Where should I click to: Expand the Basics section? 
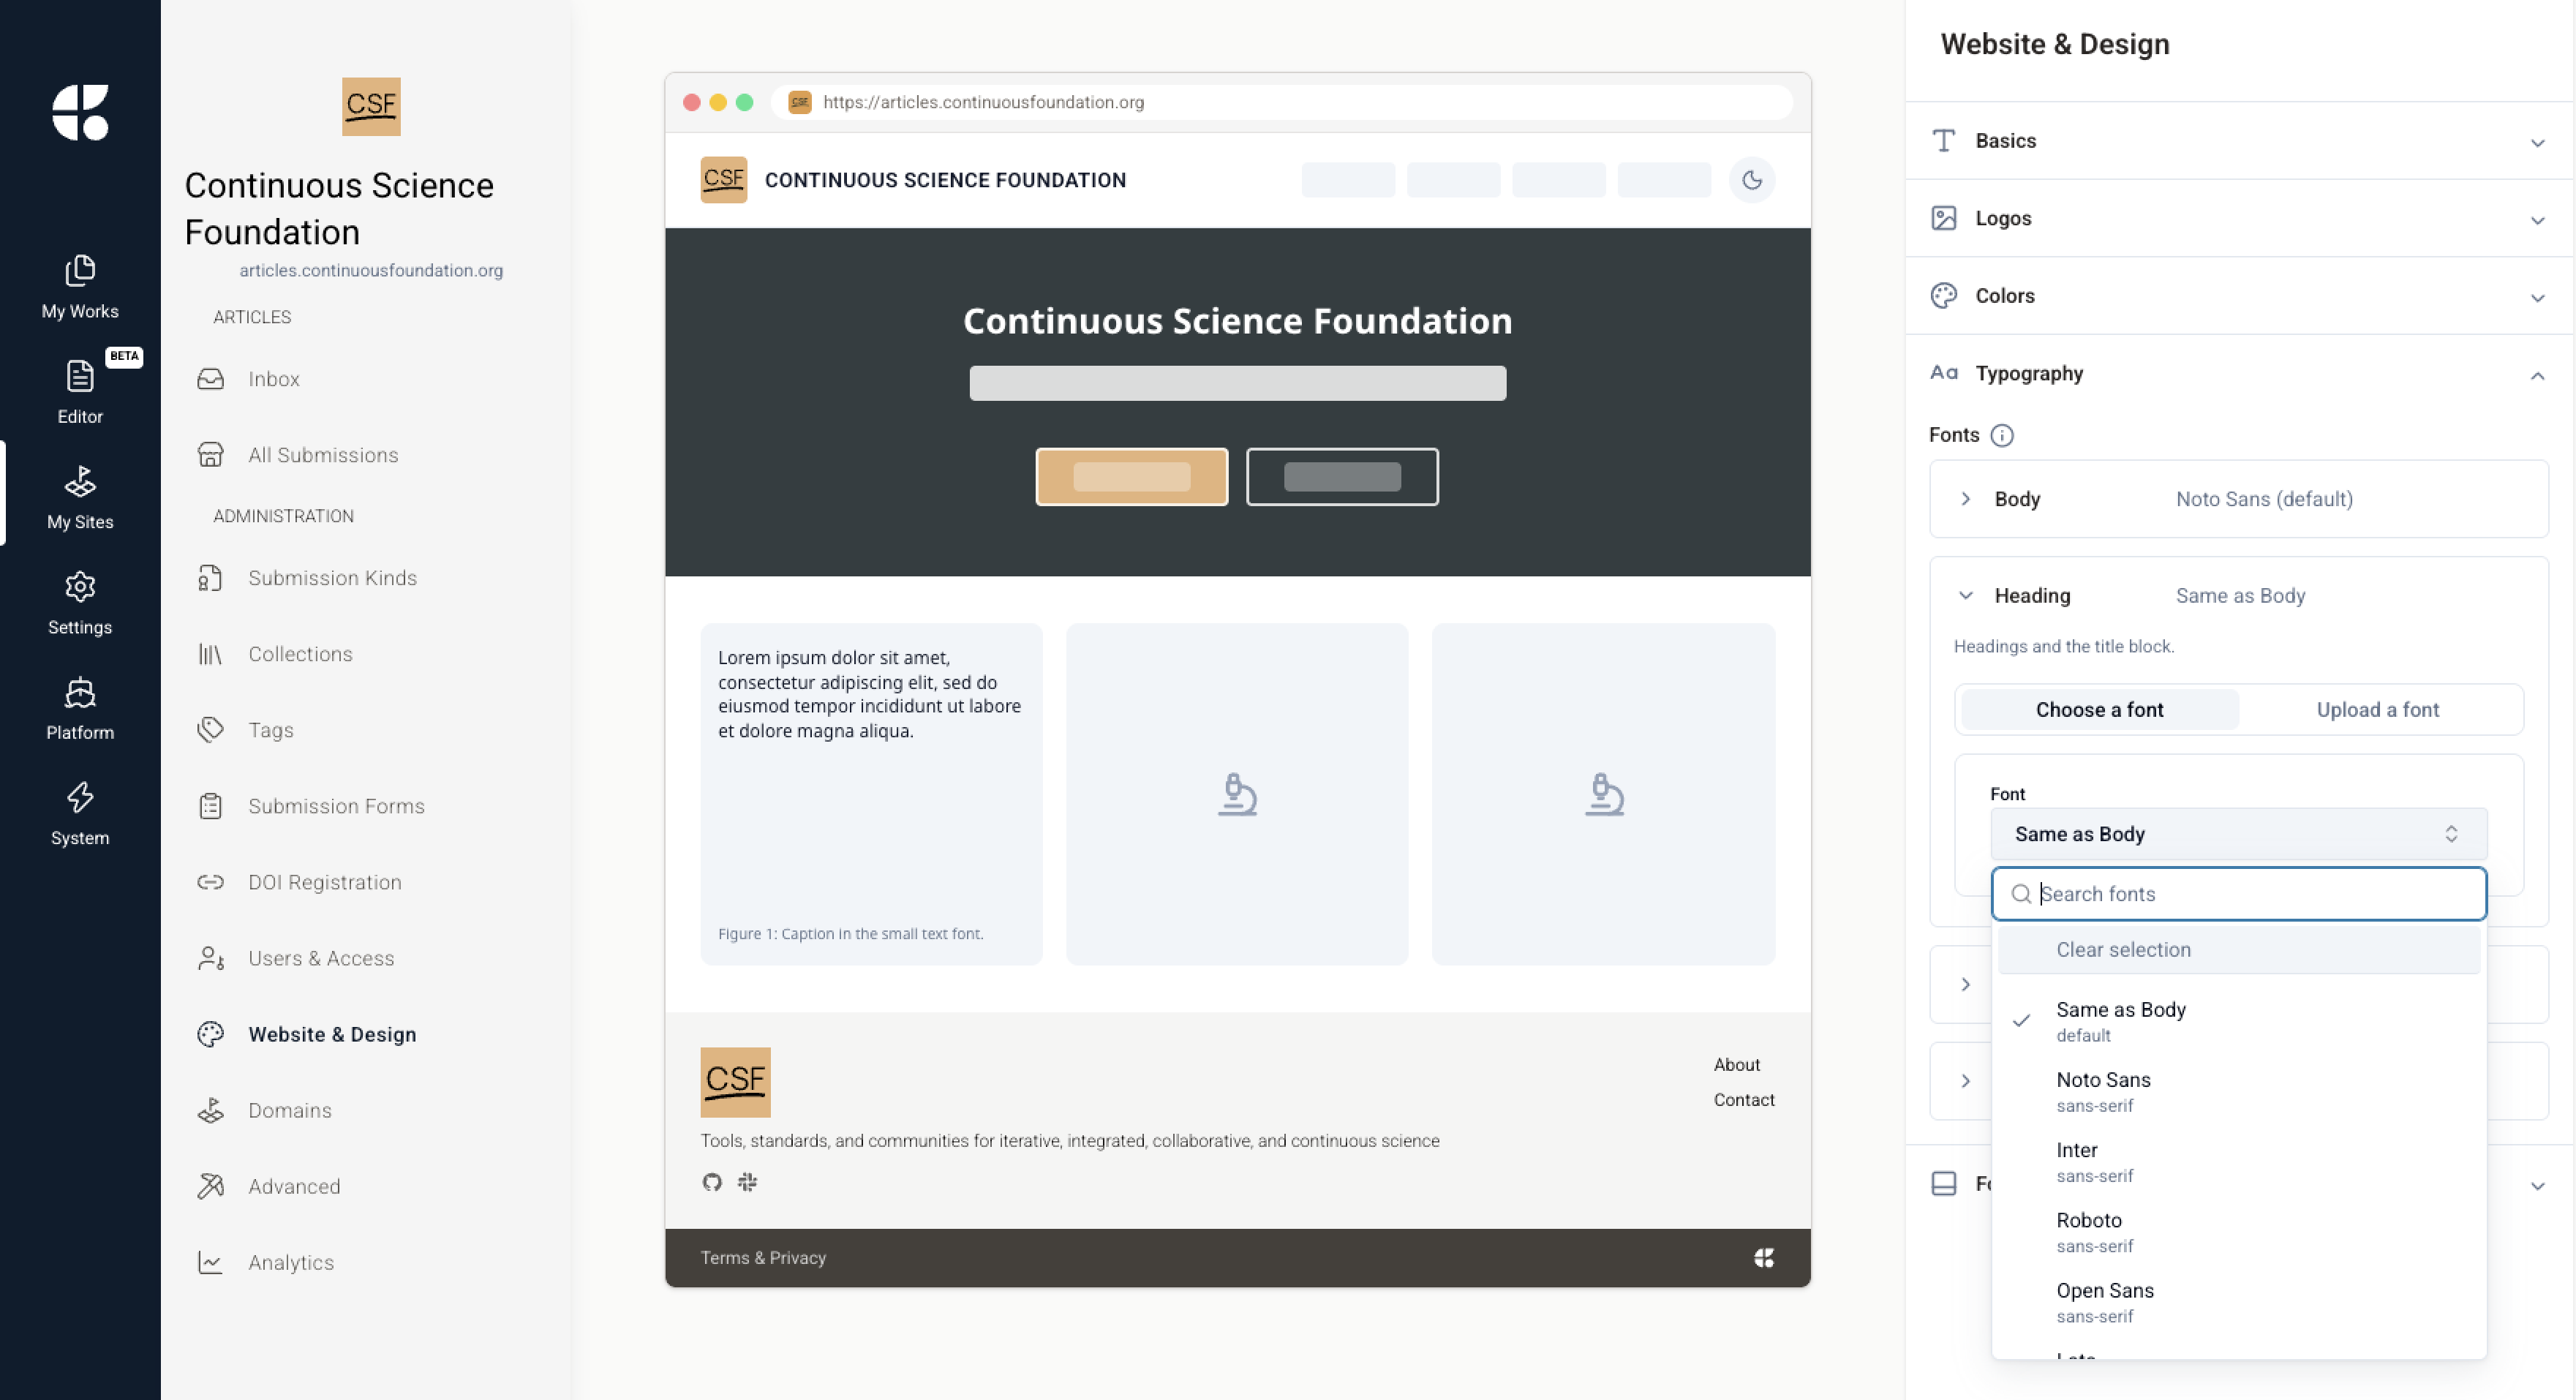pos(2239,141)
